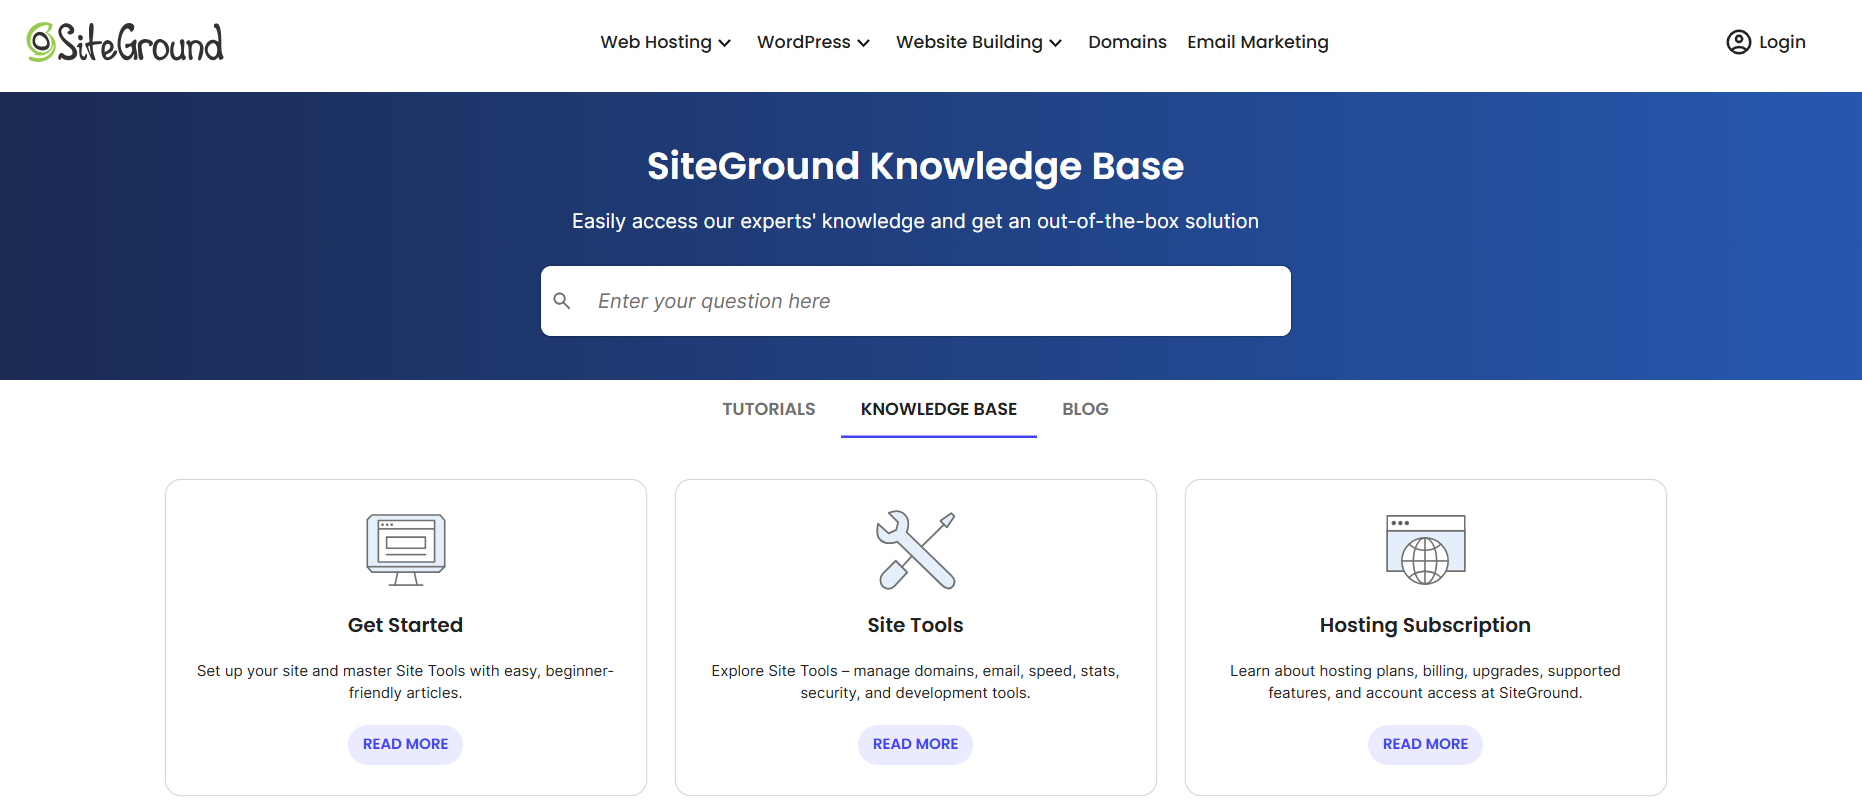Screen dimensions: 1862x805
Task: Click the 'Explore Site Tools – manage domains' description
Action: (915, 682)
